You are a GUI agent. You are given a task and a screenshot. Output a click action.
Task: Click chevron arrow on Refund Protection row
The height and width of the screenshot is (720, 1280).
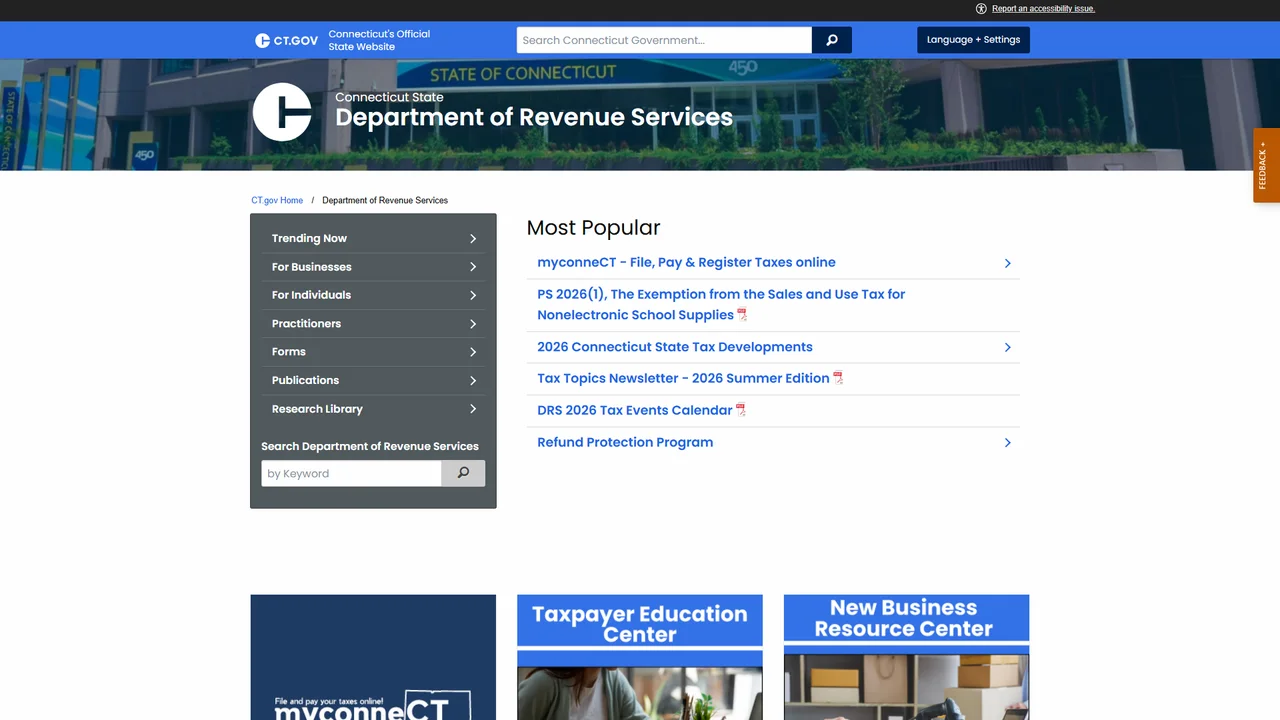click(1007, 442)
